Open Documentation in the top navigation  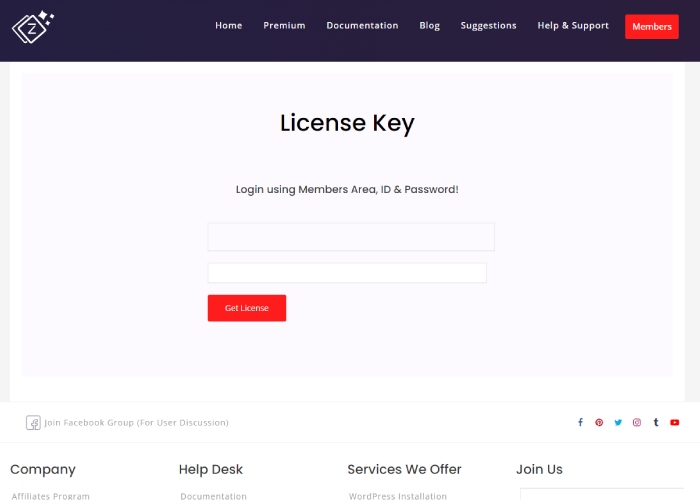point(362,26)
